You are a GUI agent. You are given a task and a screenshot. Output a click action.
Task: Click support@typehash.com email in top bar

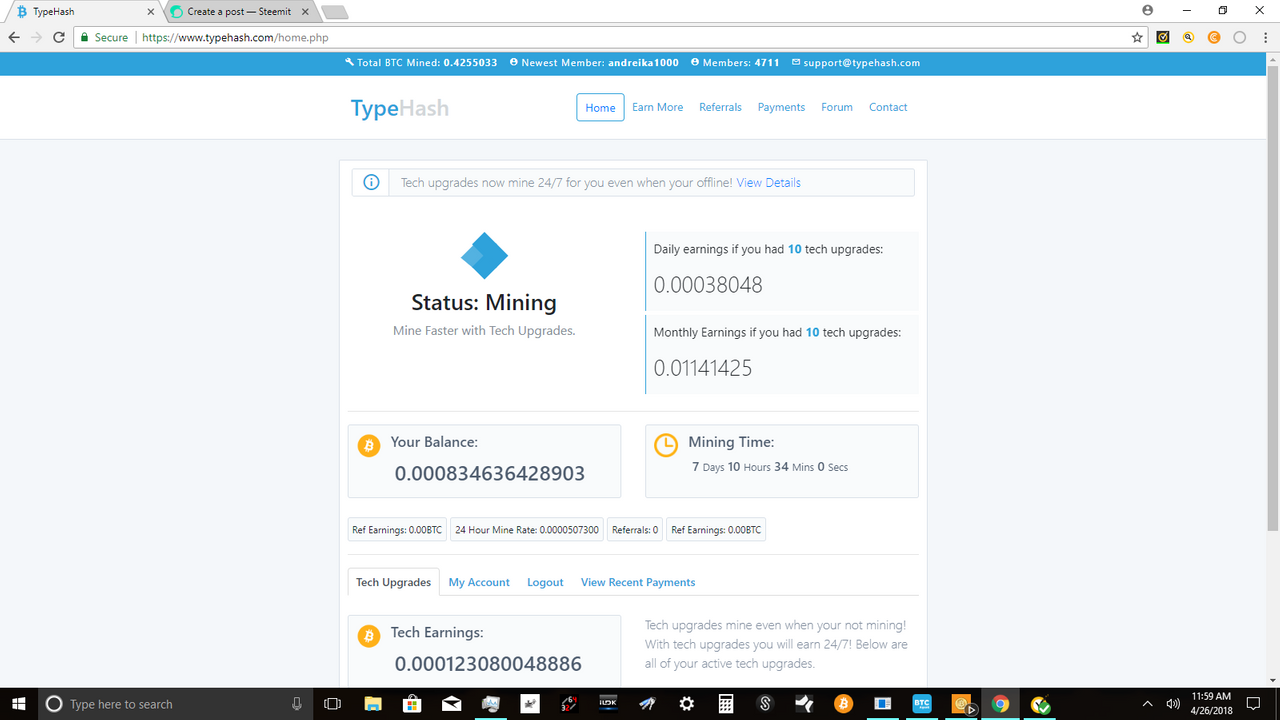click(861, 62)
